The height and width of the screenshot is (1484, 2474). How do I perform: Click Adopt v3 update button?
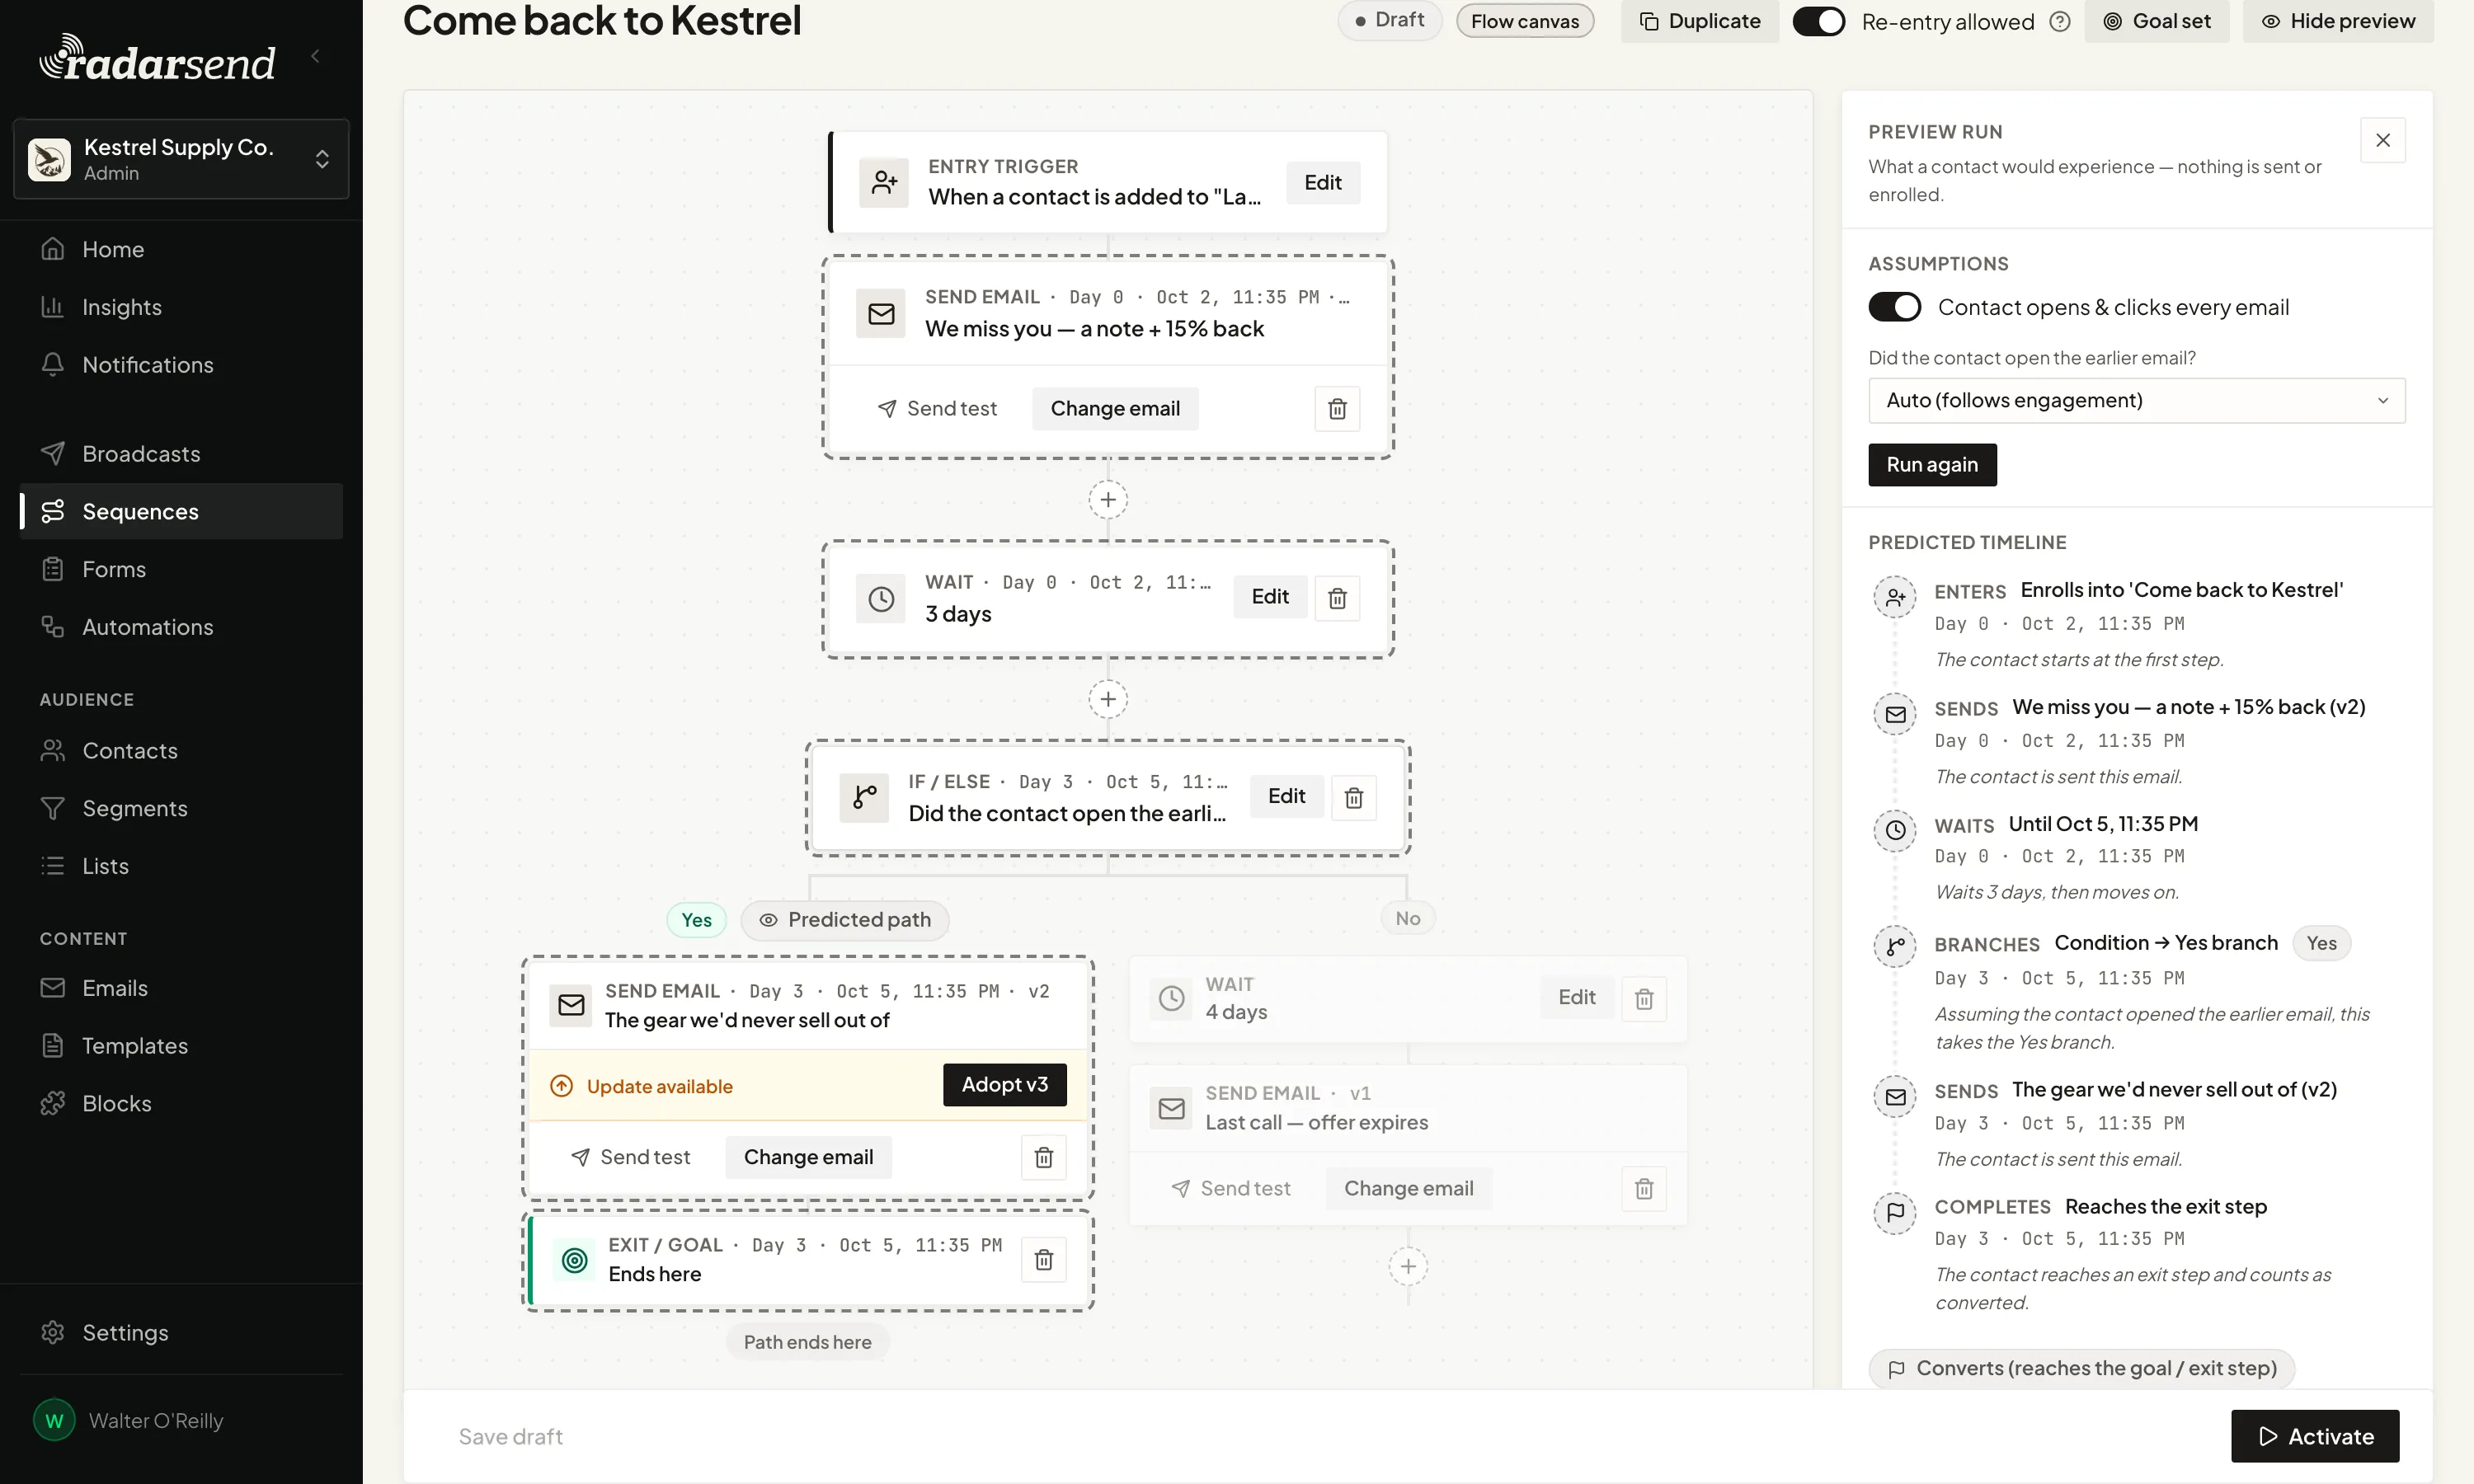[1004, 1085]
